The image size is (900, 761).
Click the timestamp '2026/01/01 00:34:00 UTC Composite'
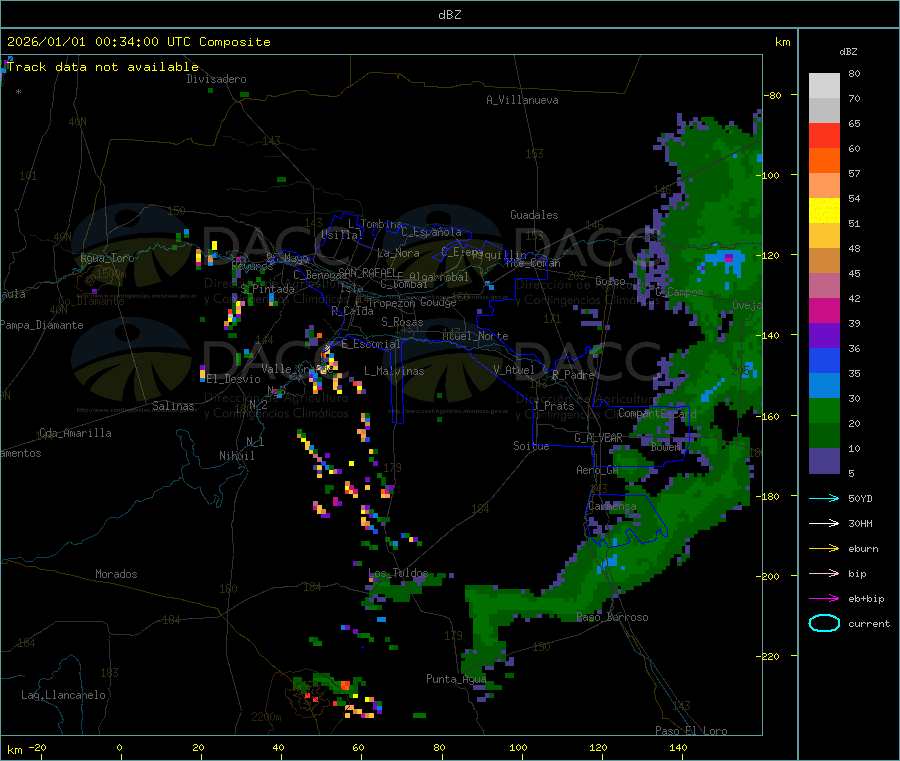138,42
